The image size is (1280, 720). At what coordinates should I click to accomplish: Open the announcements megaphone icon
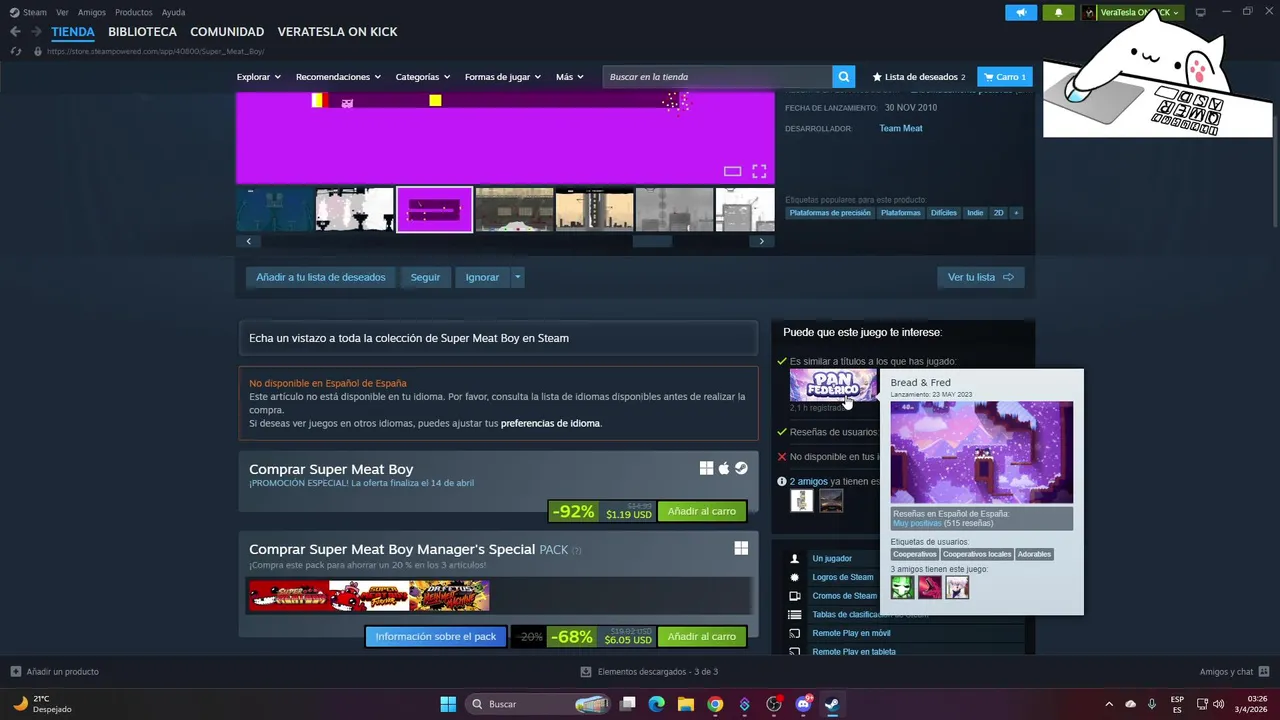(1021, 12)
